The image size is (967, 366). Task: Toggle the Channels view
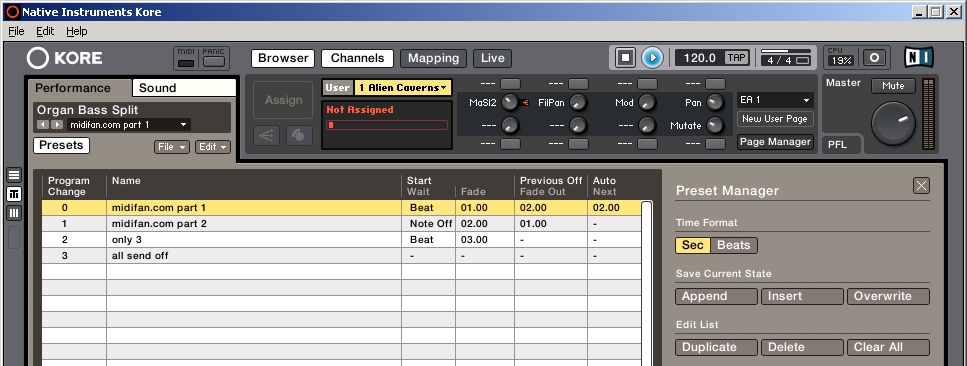(357, 58)
